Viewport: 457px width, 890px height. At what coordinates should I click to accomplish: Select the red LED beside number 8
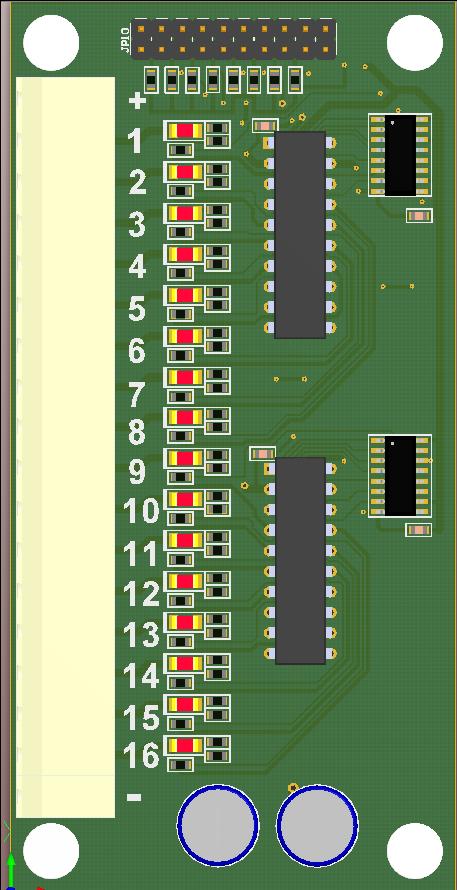(186, 417)
